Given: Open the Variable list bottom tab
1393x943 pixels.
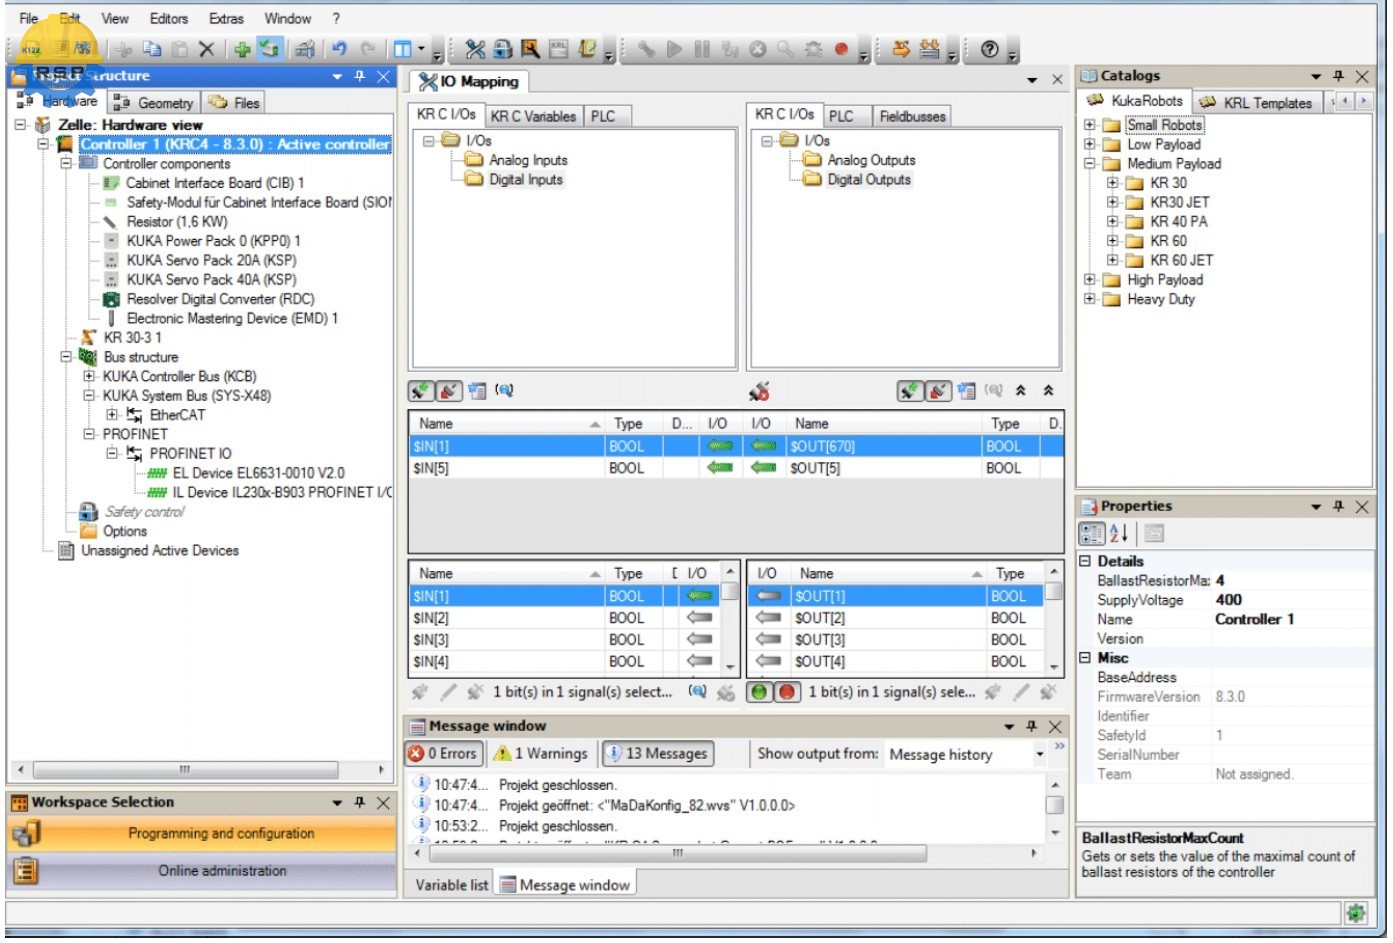Looking at the screenshot, I should click(452, 885).
